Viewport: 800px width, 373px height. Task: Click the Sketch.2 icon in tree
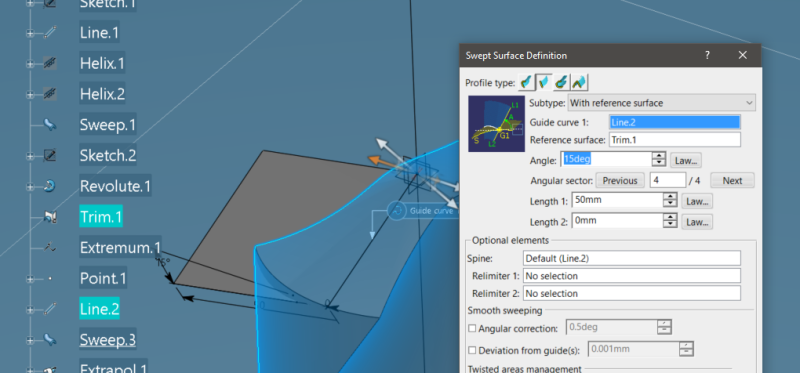point(49,156)
